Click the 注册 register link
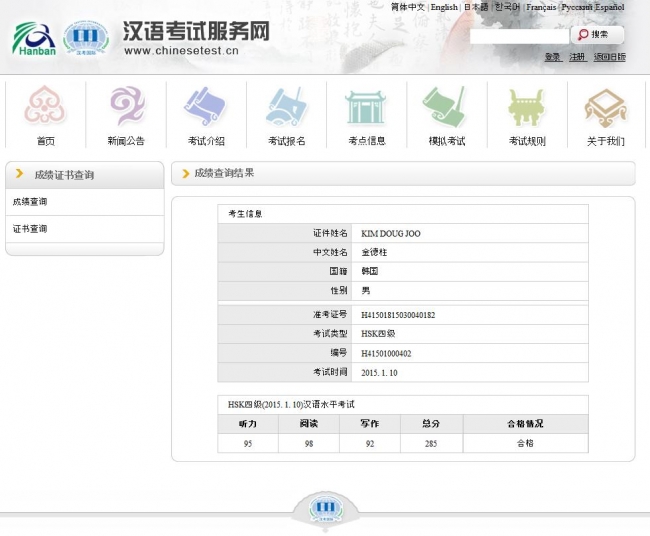This screenshot has height=536, width=650. pos(578,57)
